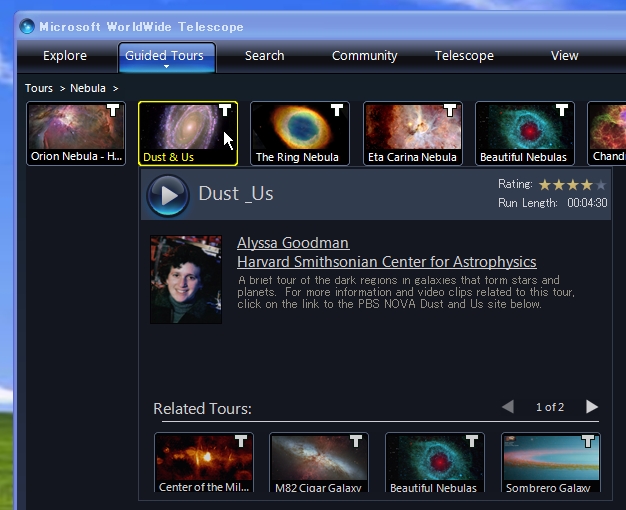Click the T badge on M82 Cigar Galaxy thumbnail
This screenshot has height=510, width=626.
(356, 441)
